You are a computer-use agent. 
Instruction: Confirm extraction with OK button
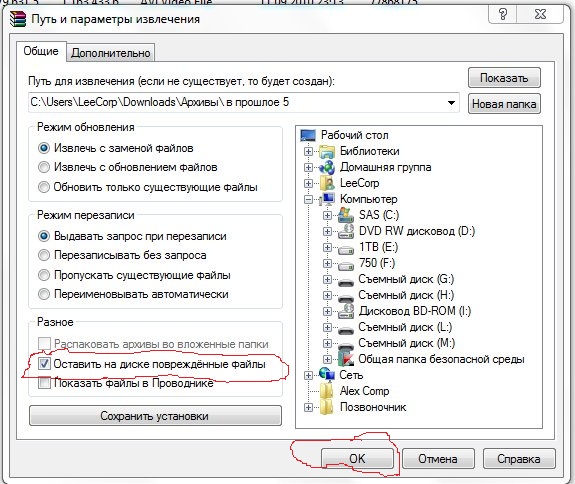point(357,459)
